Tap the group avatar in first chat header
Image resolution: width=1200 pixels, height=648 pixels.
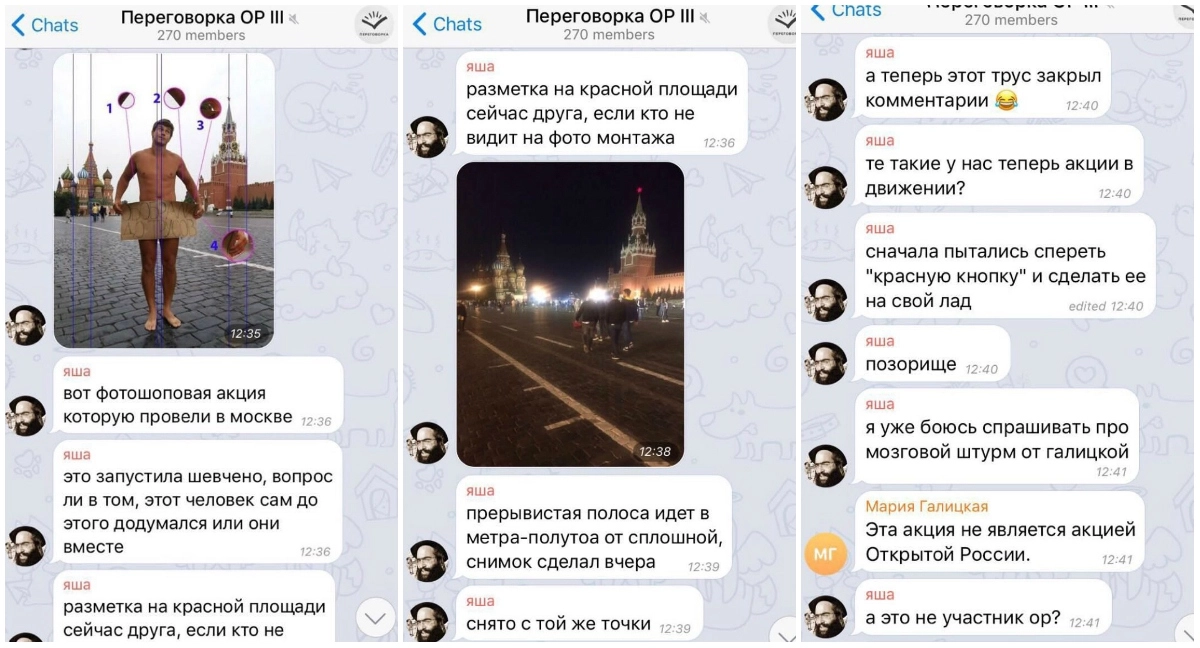coord(375,24)
